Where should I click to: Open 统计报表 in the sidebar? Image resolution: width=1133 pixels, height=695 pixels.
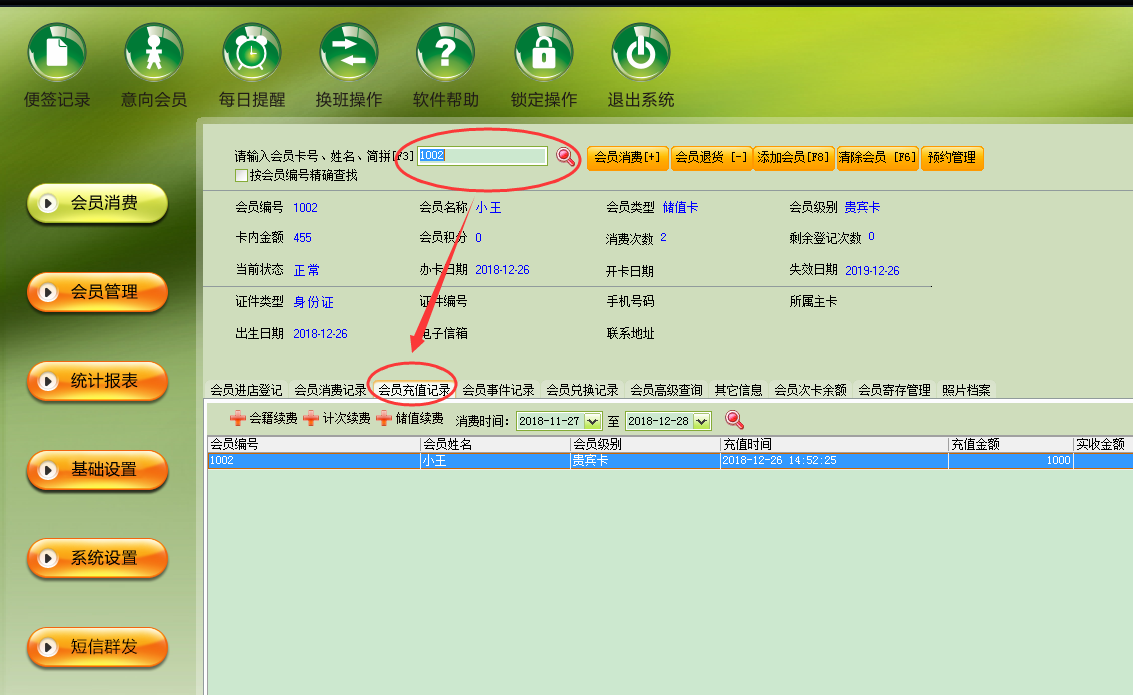click(98, 381)
